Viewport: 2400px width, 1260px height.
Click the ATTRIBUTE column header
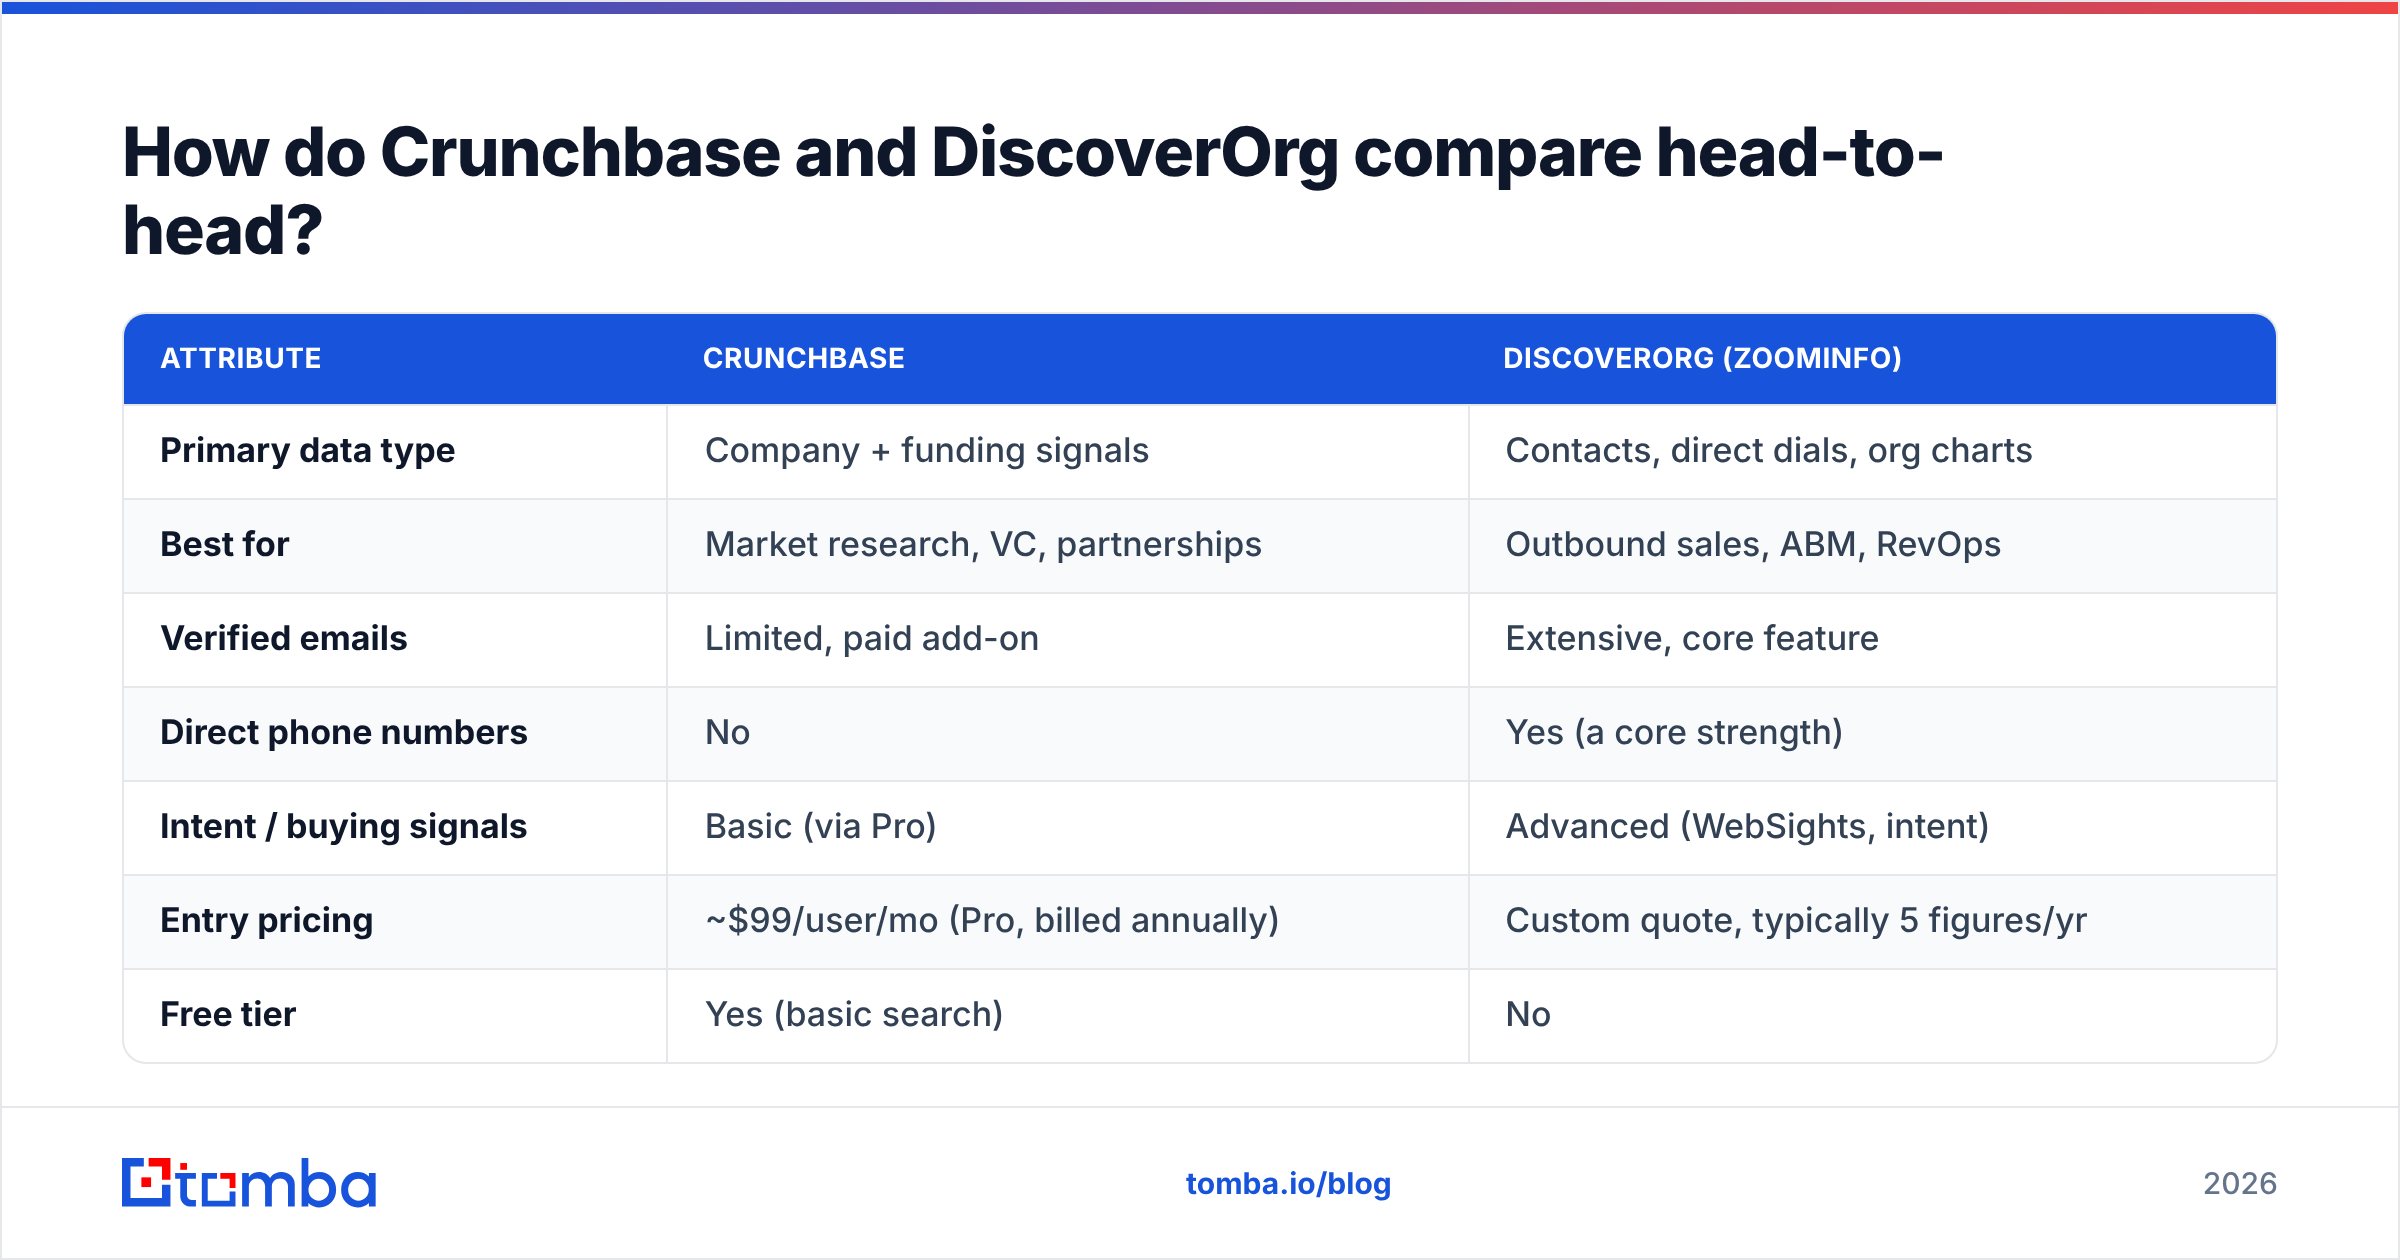(241, 358)
